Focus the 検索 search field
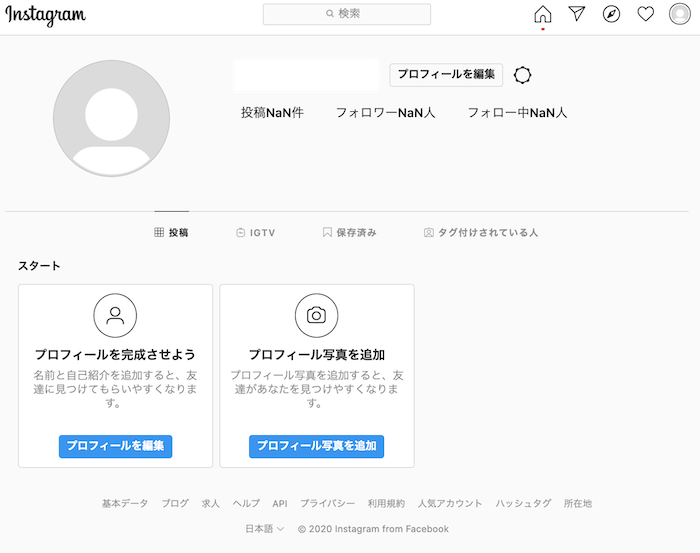The height and width of the screenshot is (553, 700). [347, 14]
